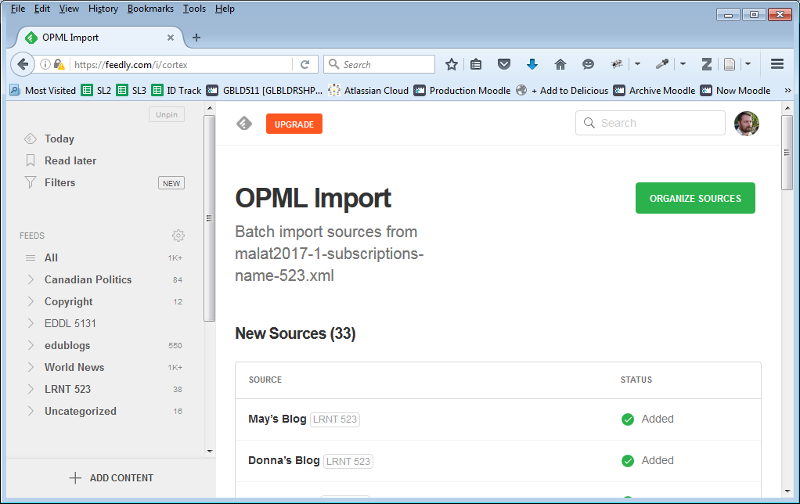Close the OPML Import tab
The image size is (800, 504).
[170, 37]
